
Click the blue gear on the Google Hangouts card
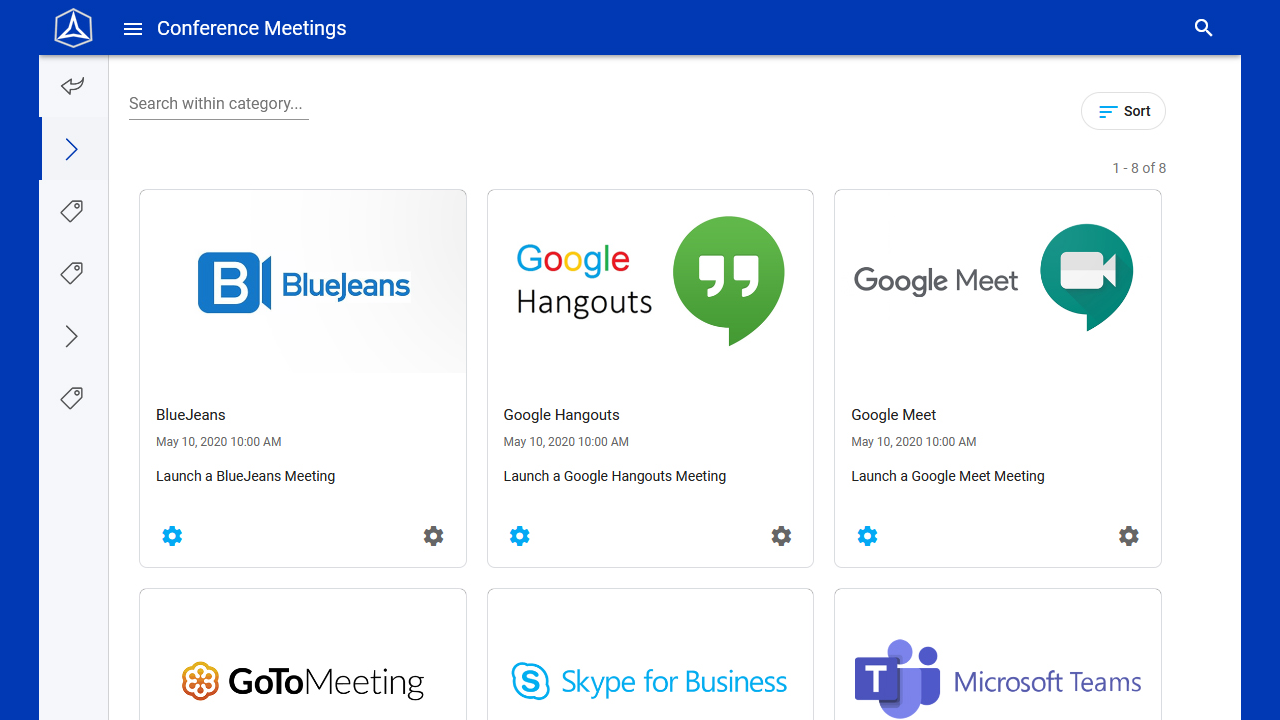pyautogui.click(x=520, y=536)
